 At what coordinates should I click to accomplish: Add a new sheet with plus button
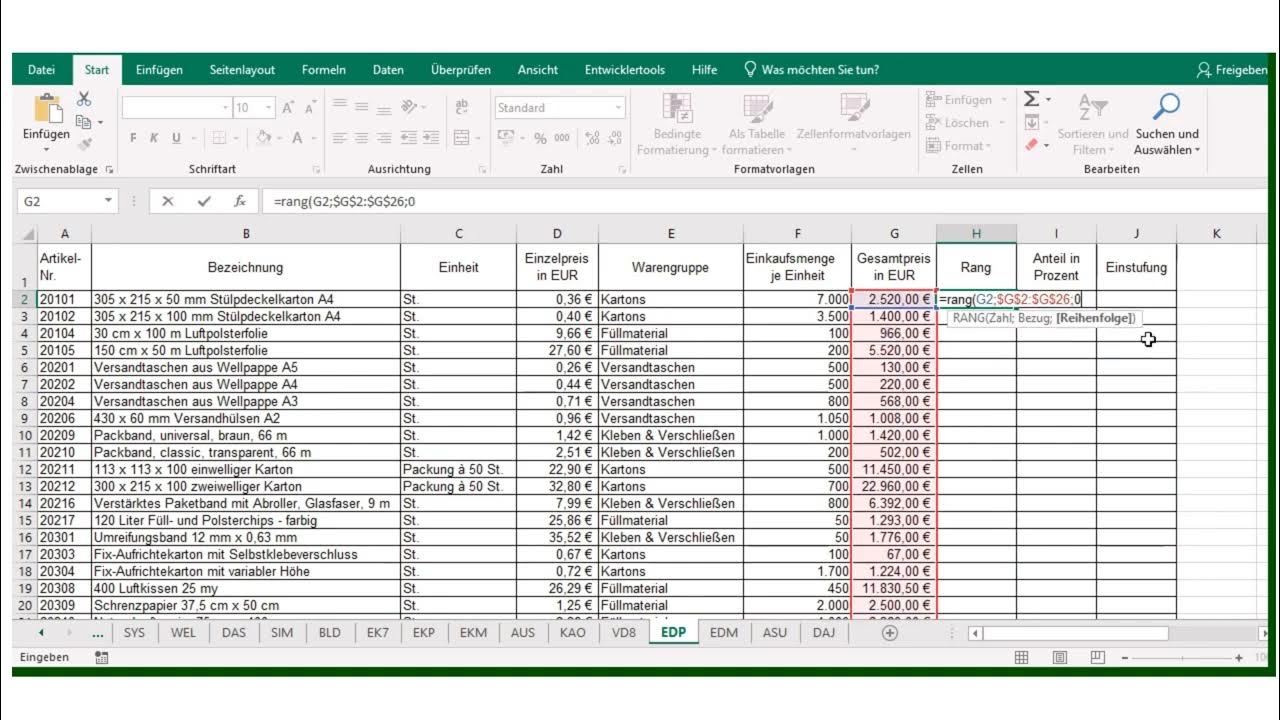pos(890,633)
